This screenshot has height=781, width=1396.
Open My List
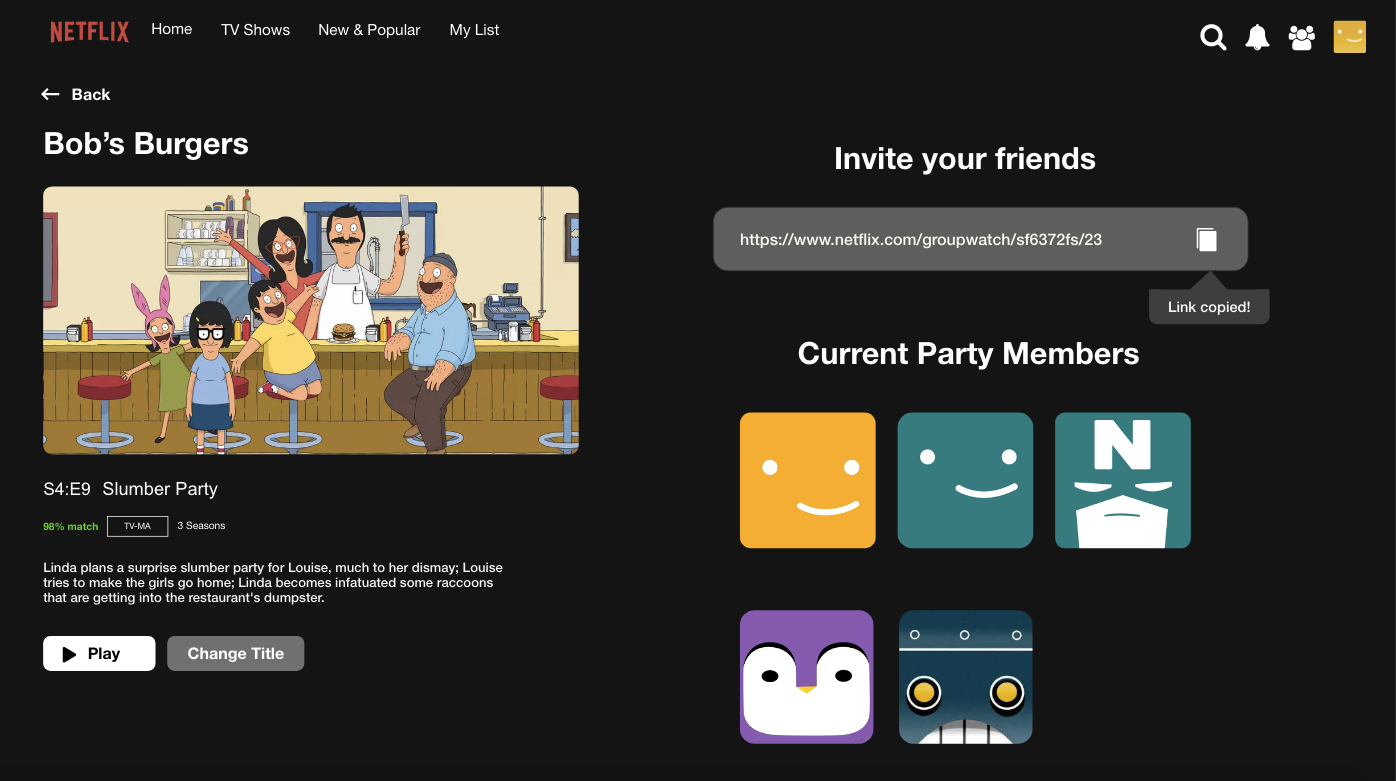[474, 30]
